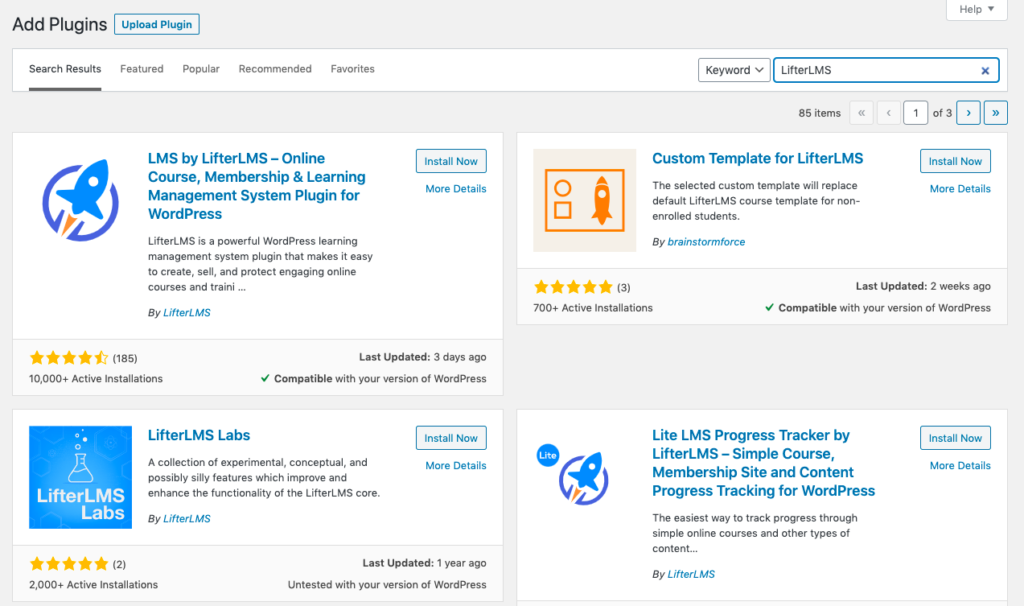Switch to the Search Results tab

pyautogui.click(x=65, y=69)
